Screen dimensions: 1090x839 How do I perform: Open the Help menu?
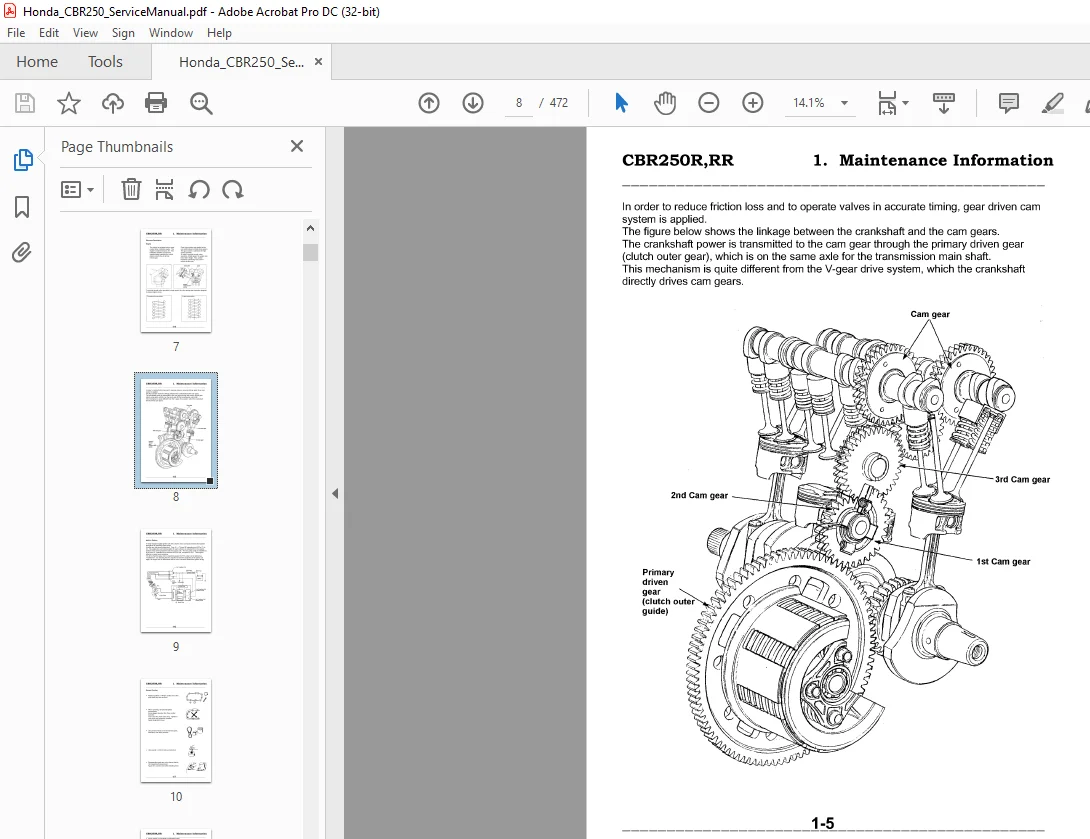point(219,33)
